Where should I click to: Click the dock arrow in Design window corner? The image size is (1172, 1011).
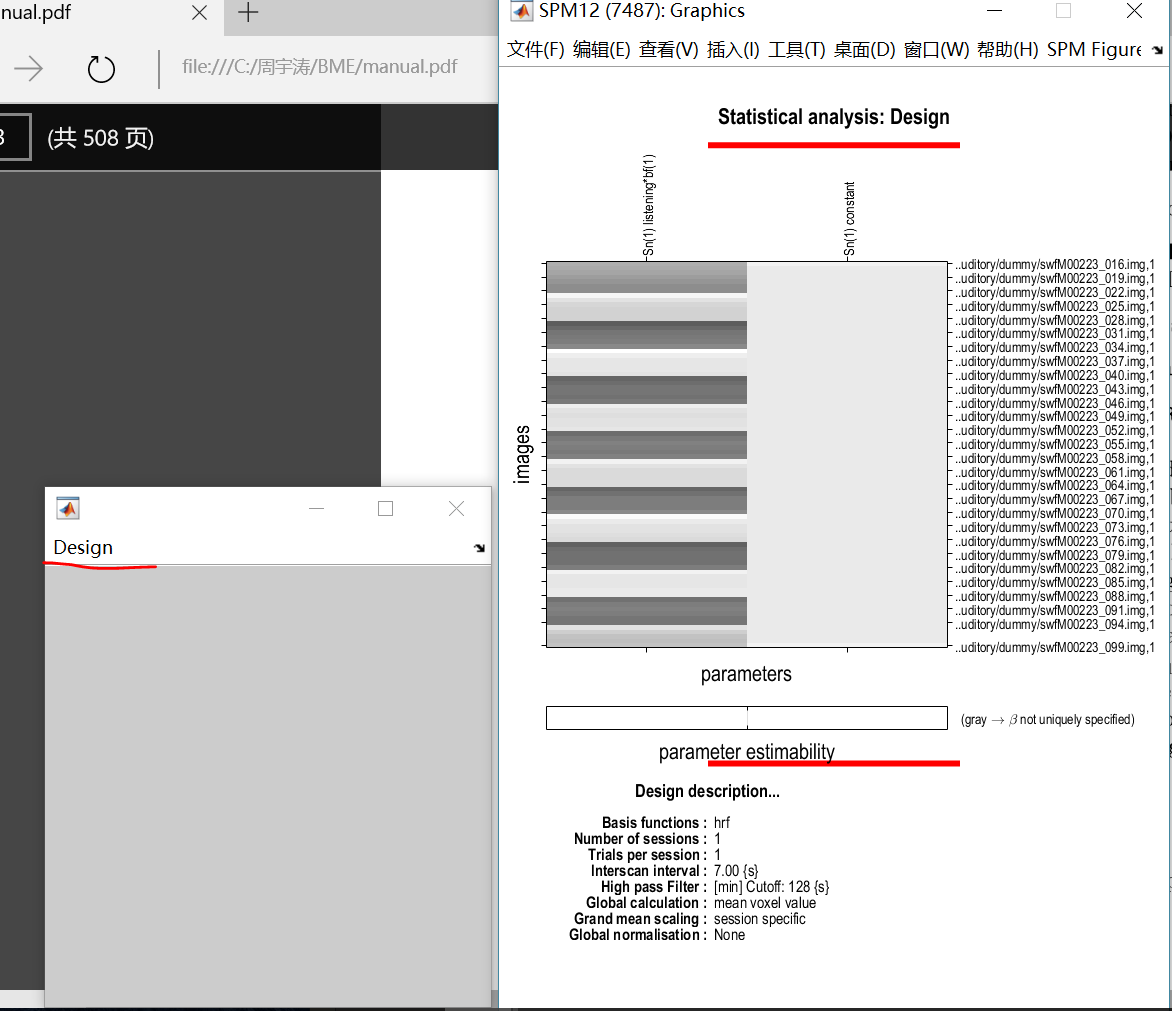[x=478, y=548]
